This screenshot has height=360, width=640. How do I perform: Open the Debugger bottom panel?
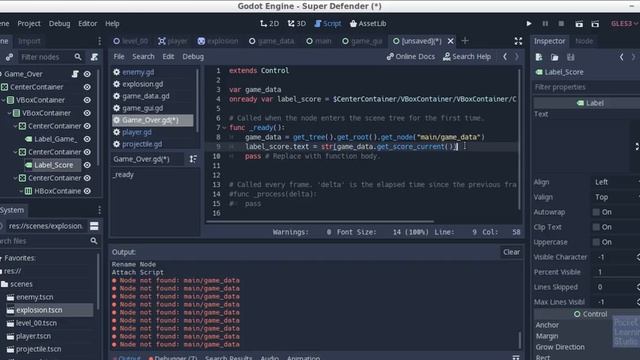coord(172,357)
